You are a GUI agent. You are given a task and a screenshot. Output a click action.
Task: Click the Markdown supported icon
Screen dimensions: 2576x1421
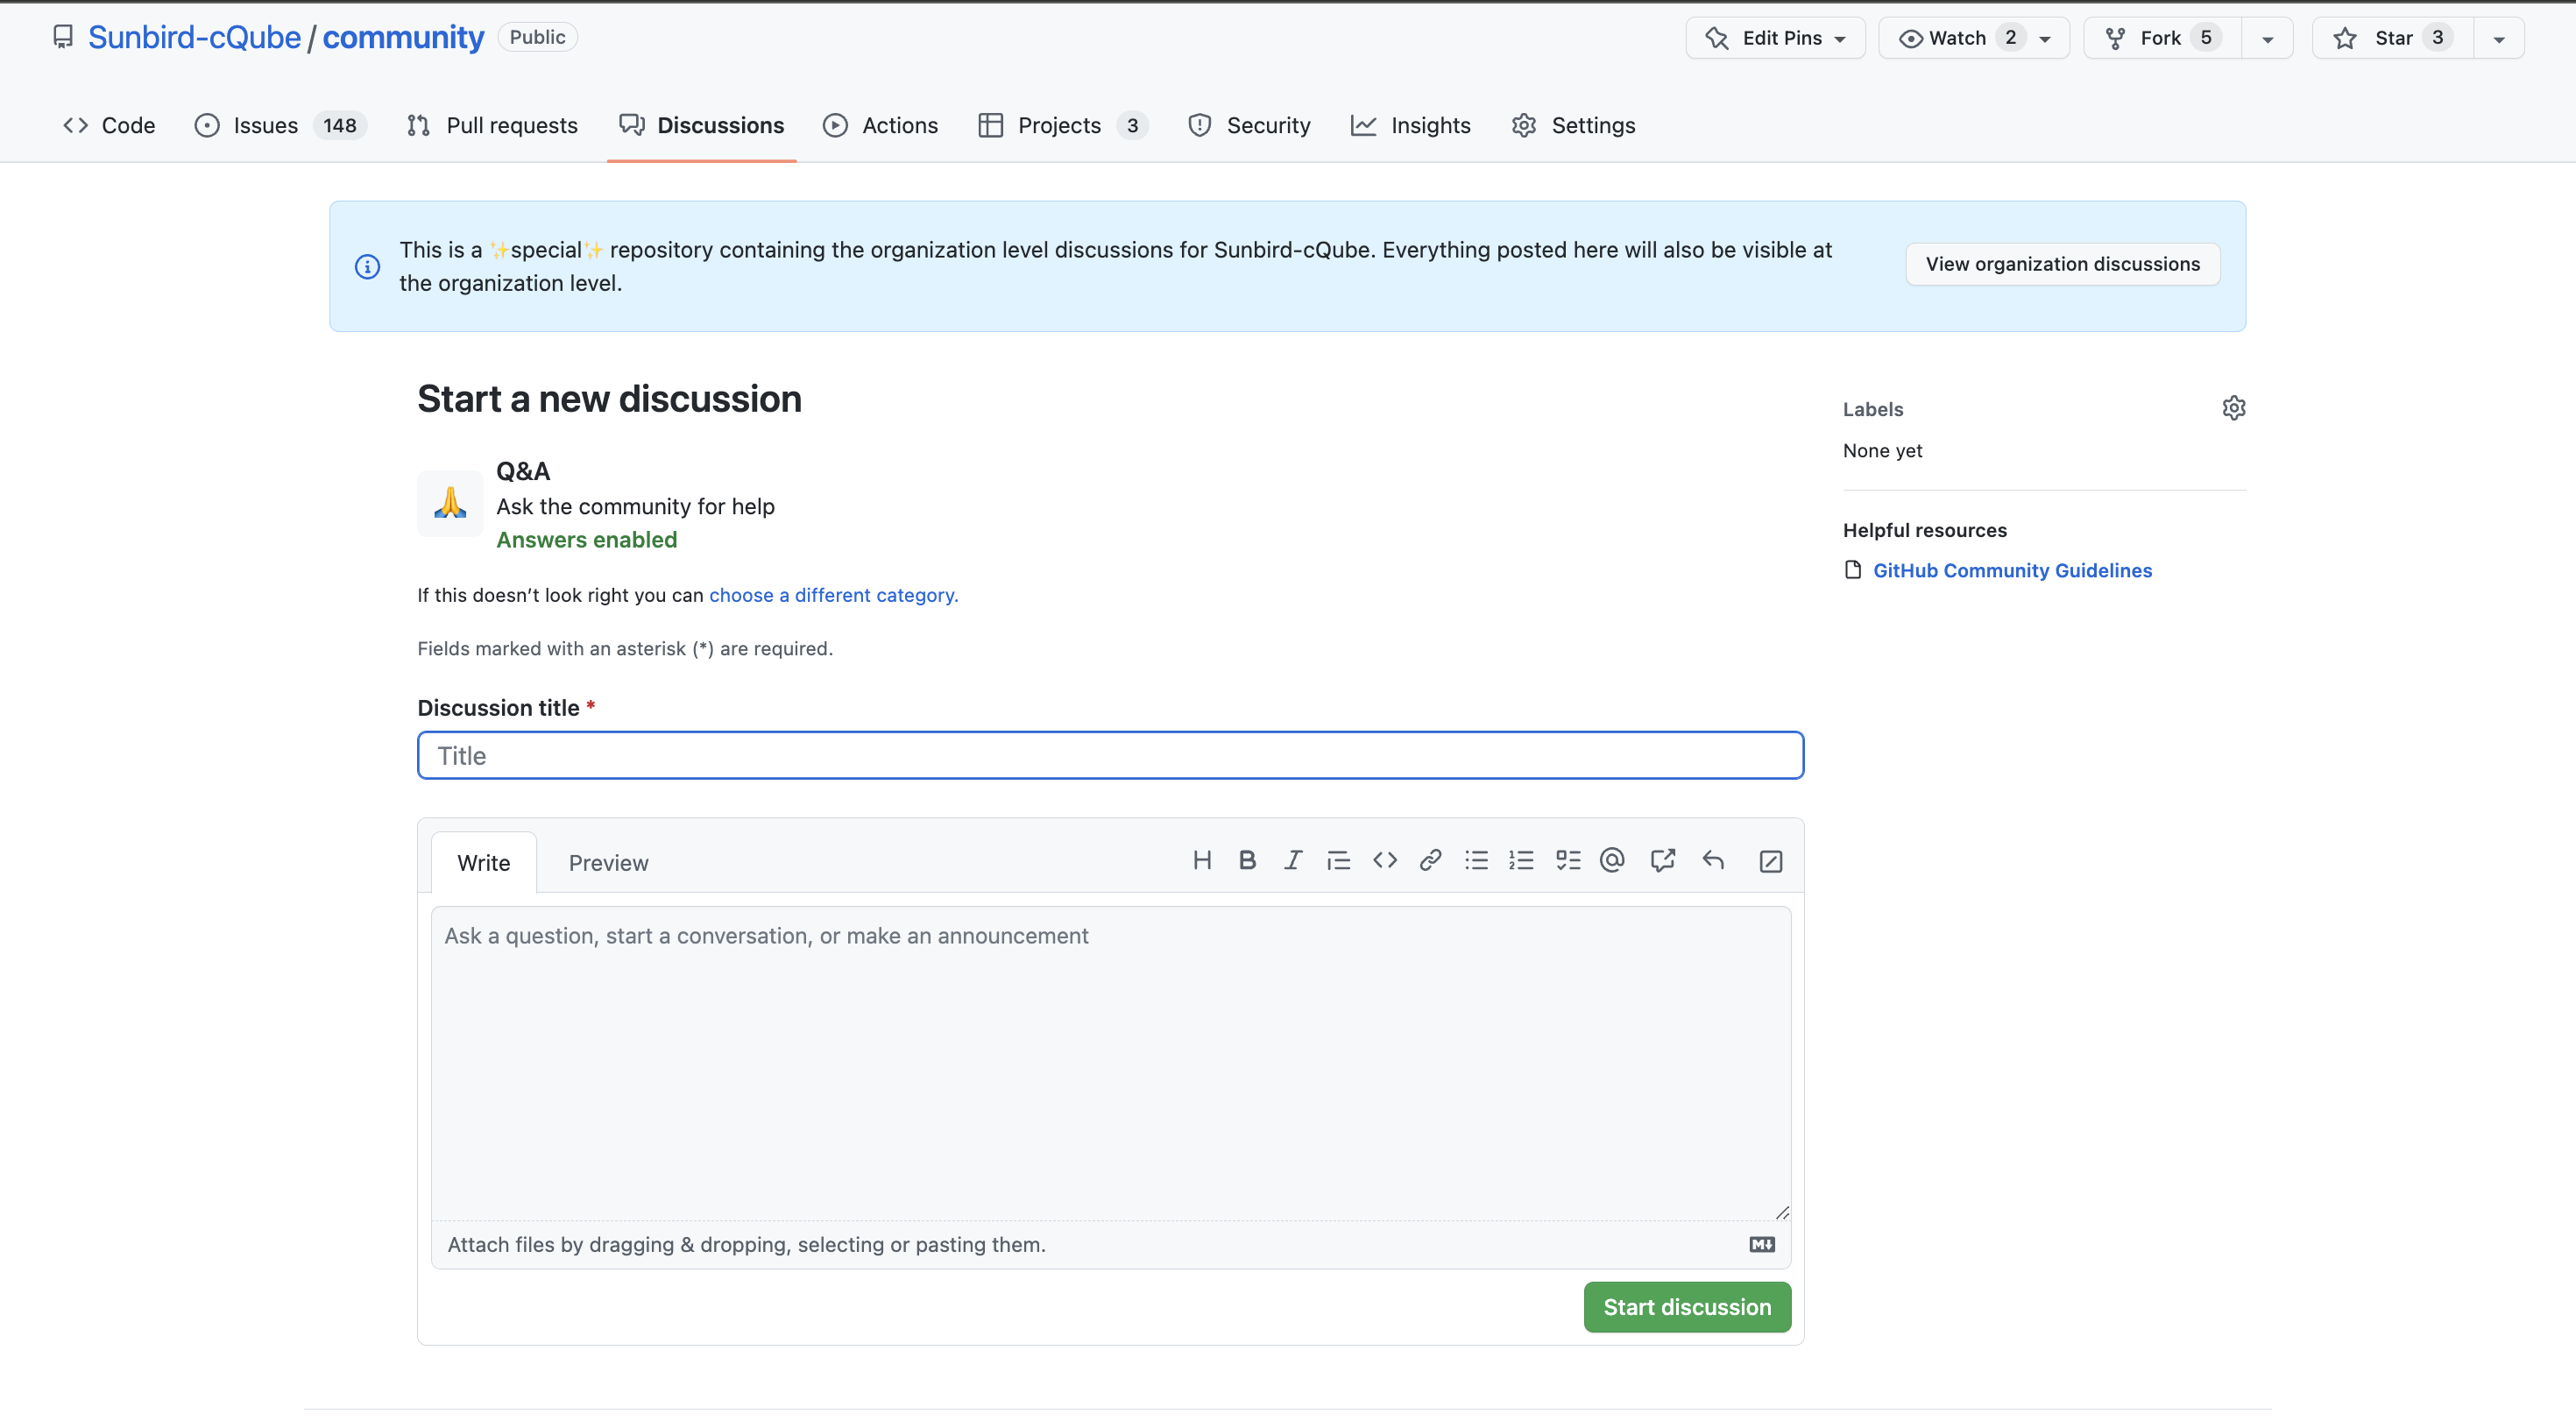[x=1762, y=1245]
